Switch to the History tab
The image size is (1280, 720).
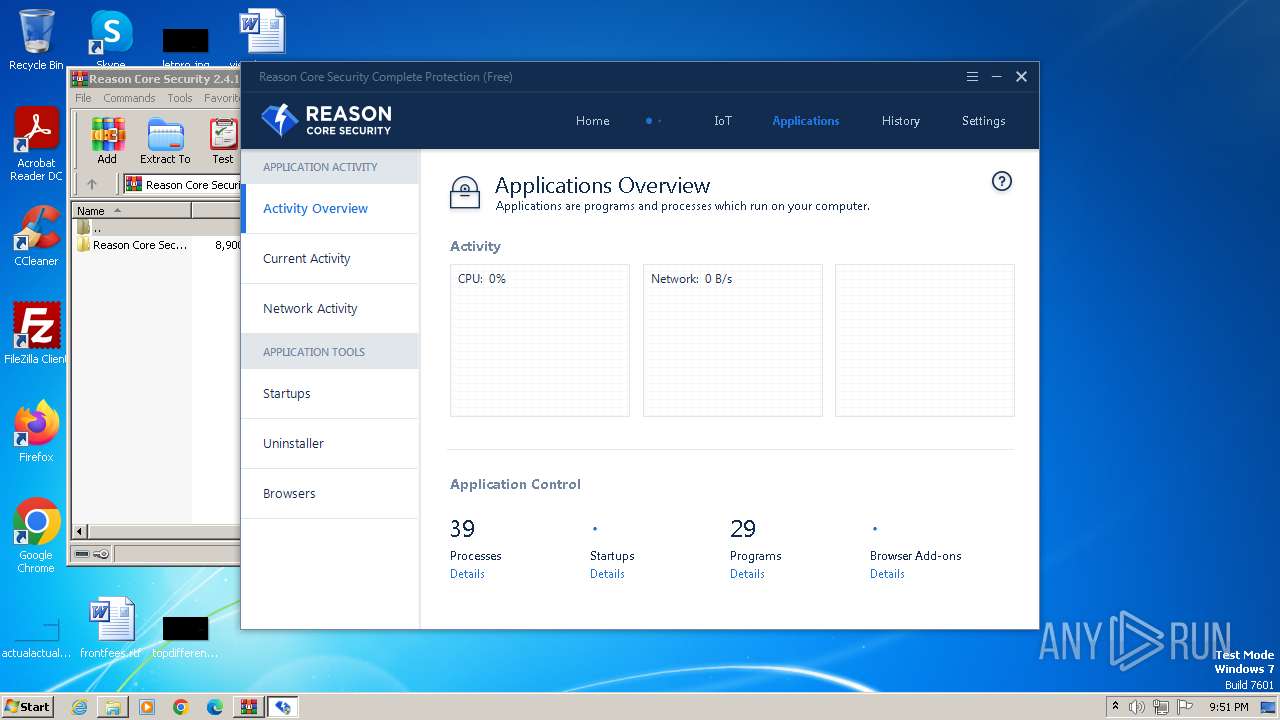click(x=900, y=121)
